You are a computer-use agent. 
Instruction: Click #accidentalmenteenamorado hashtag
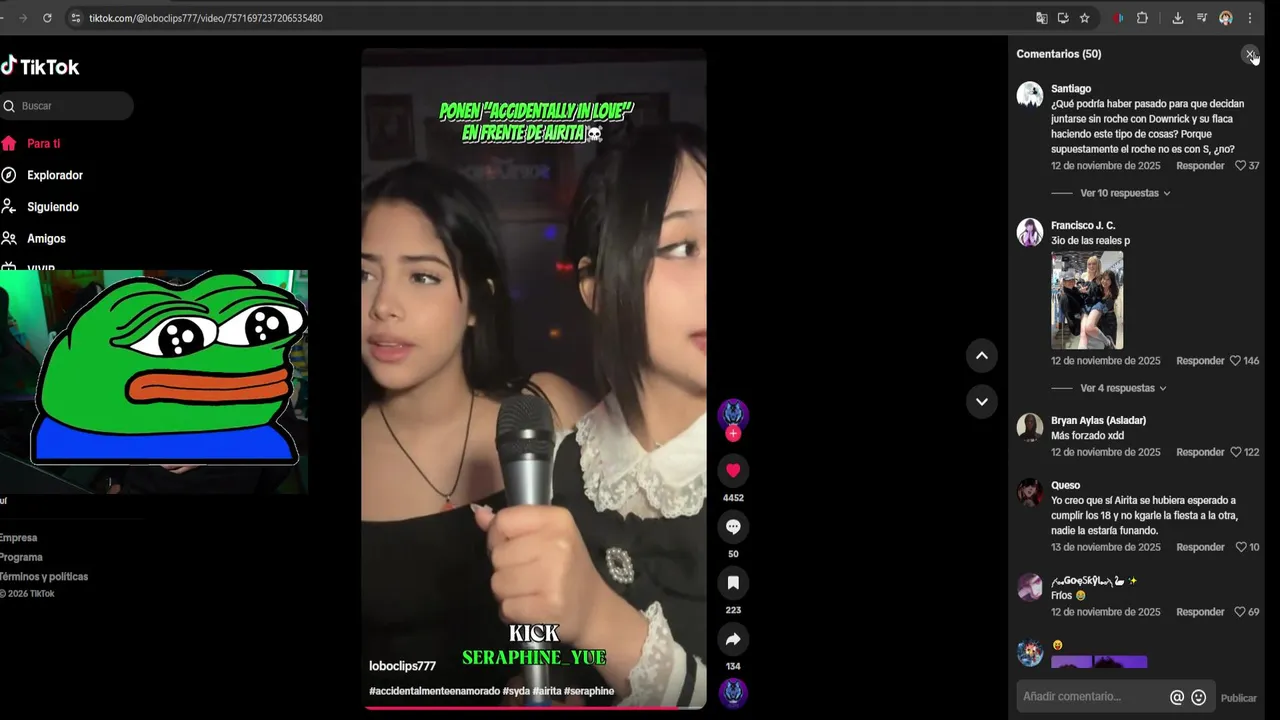(x=434, y=691)
